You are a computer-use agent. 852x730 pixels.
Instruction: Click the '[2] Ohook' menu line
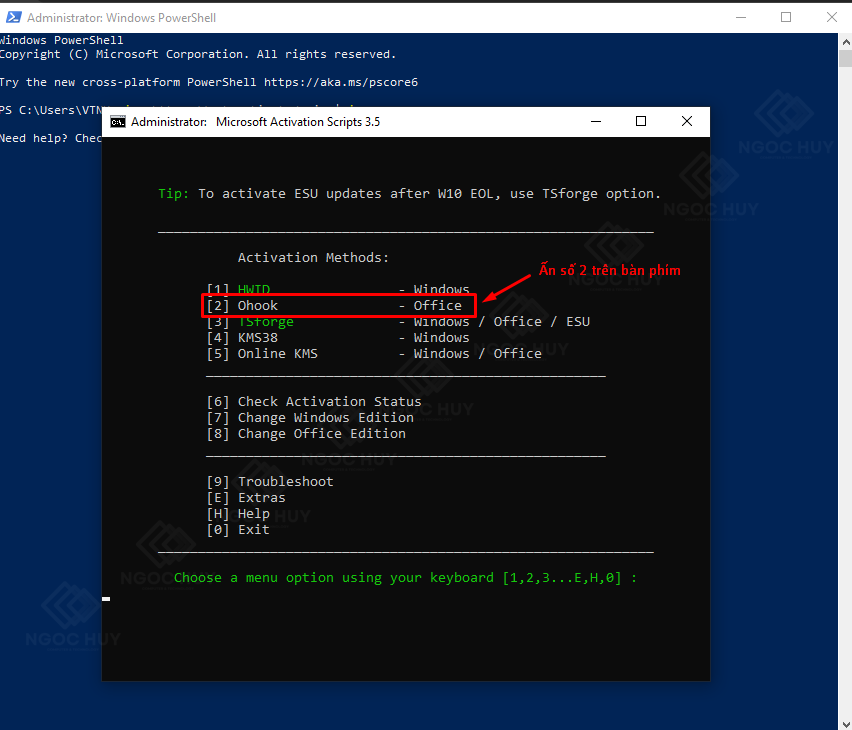pyautogui.click(x=334, y=305)
